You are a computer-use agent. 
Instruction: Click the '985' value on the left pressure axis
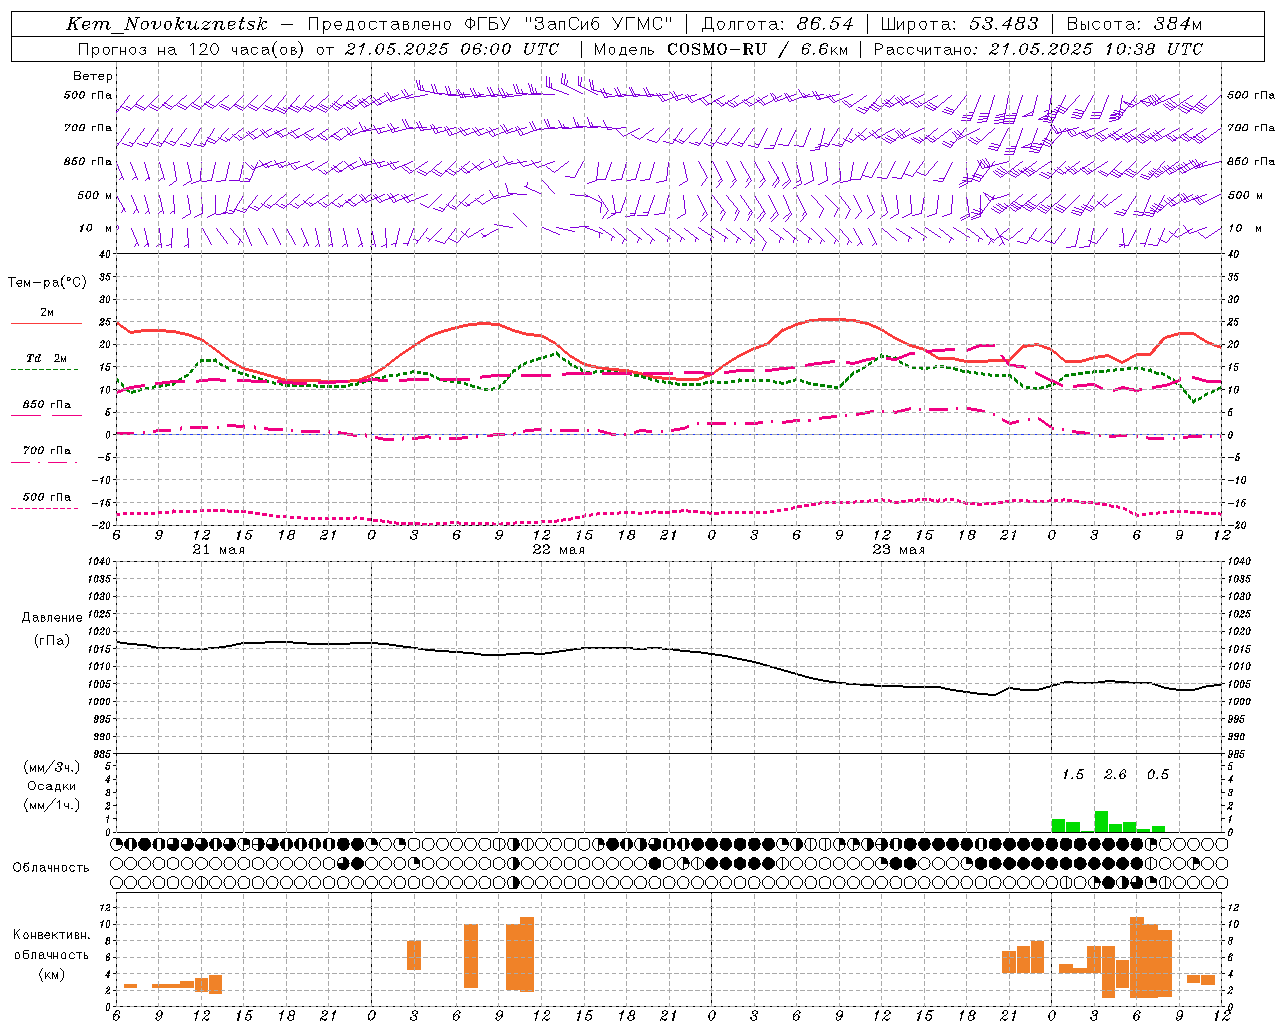(100, 754)
